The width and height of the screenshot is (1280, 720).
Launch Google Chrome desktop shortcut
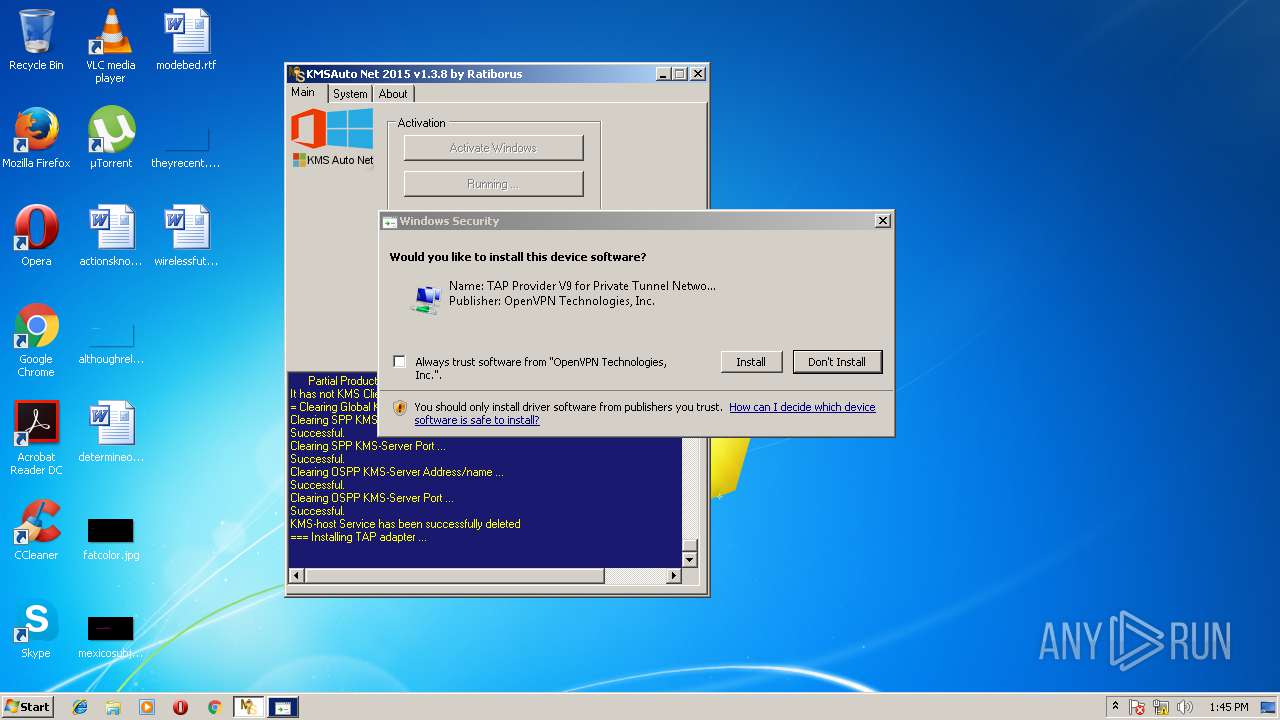click(36, 340)
